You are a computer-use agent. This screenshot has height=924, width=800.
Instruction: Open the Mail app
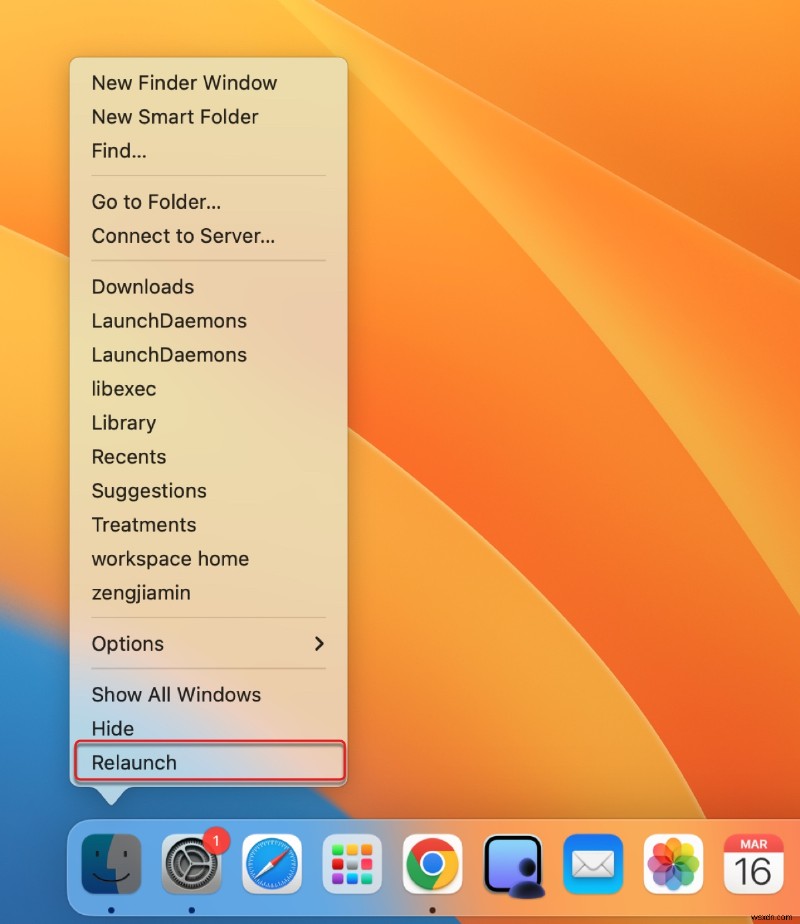point(593,864)
